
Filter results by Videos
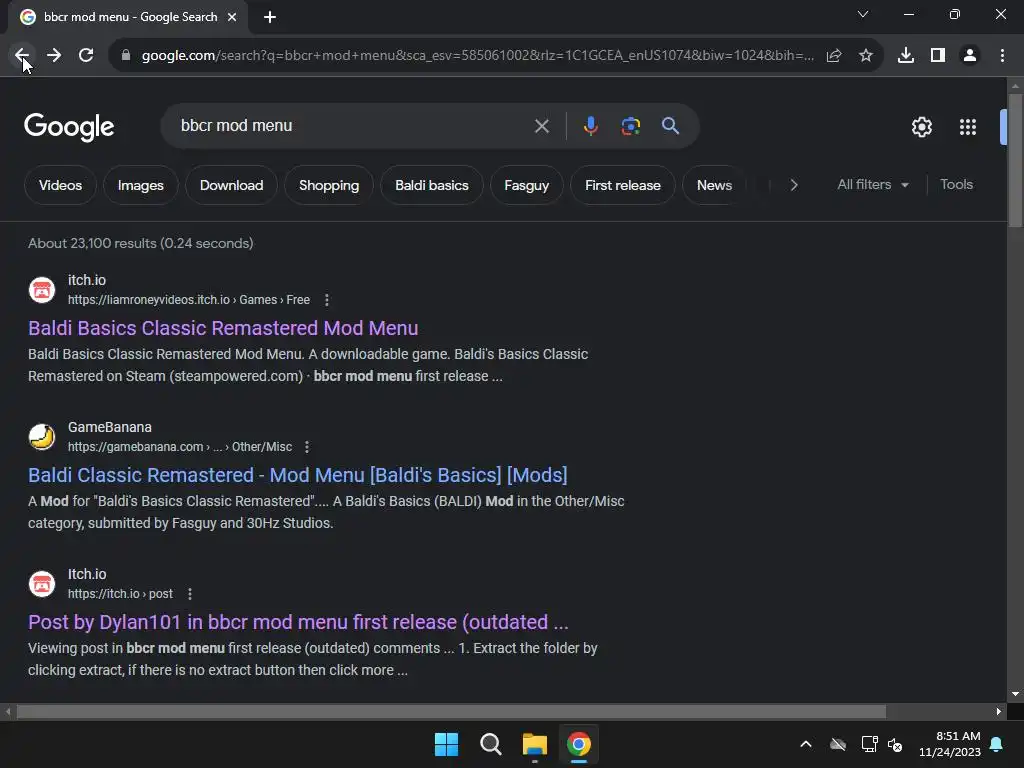[x=60, y=185]
